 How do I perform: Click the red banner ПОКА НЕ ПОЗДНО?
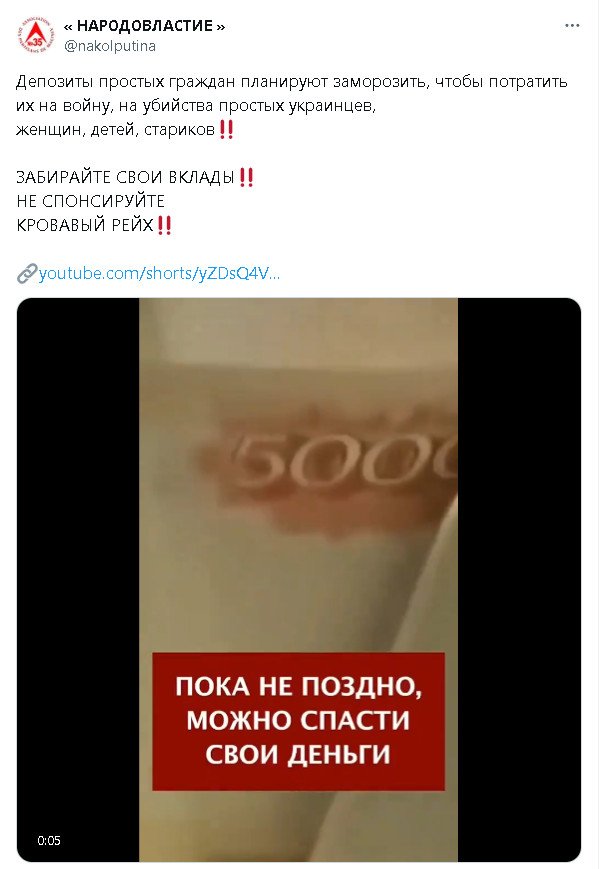click(299, 721)
